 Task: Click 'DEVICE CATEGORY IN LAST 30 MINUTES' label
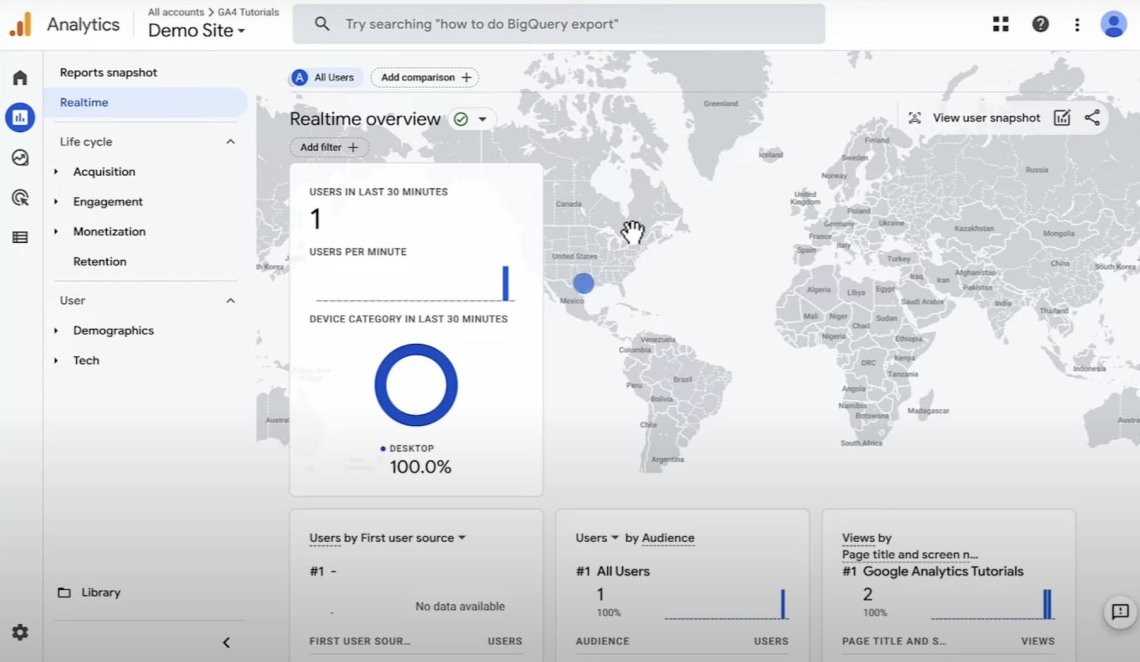(x=408, y=319)
